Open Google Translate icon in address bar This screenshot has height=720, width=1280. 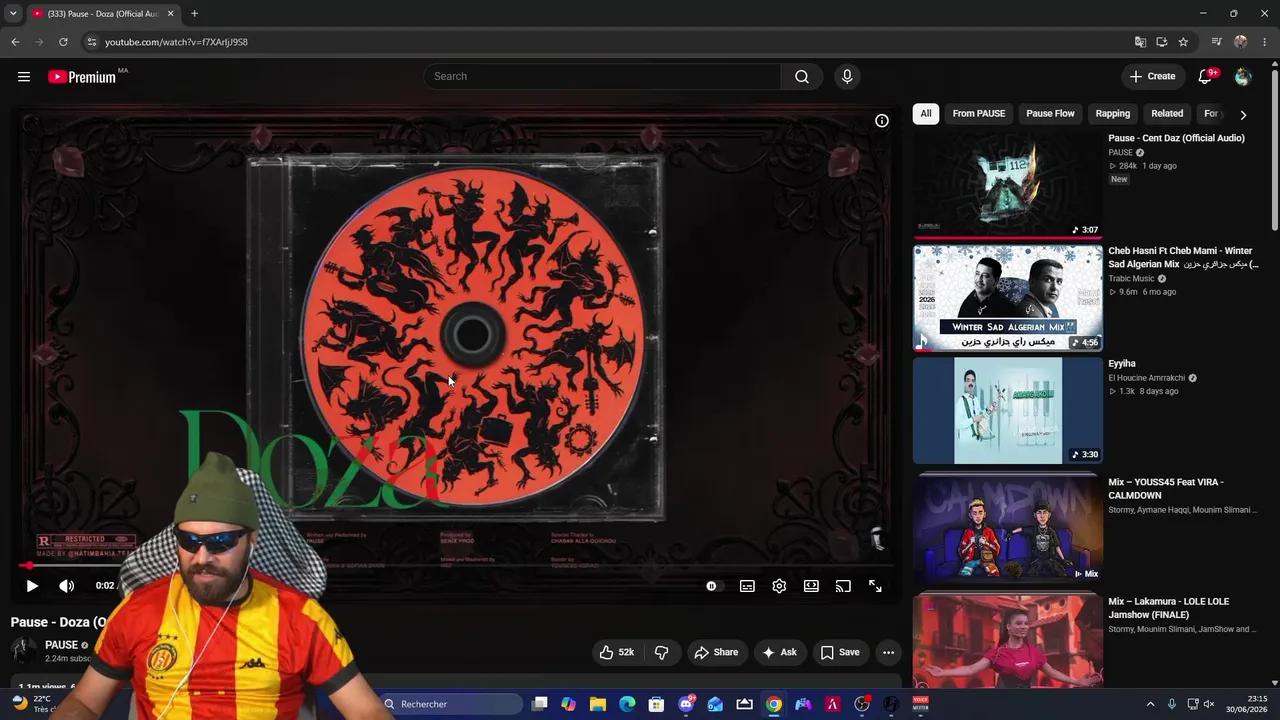click(1140, 42)
